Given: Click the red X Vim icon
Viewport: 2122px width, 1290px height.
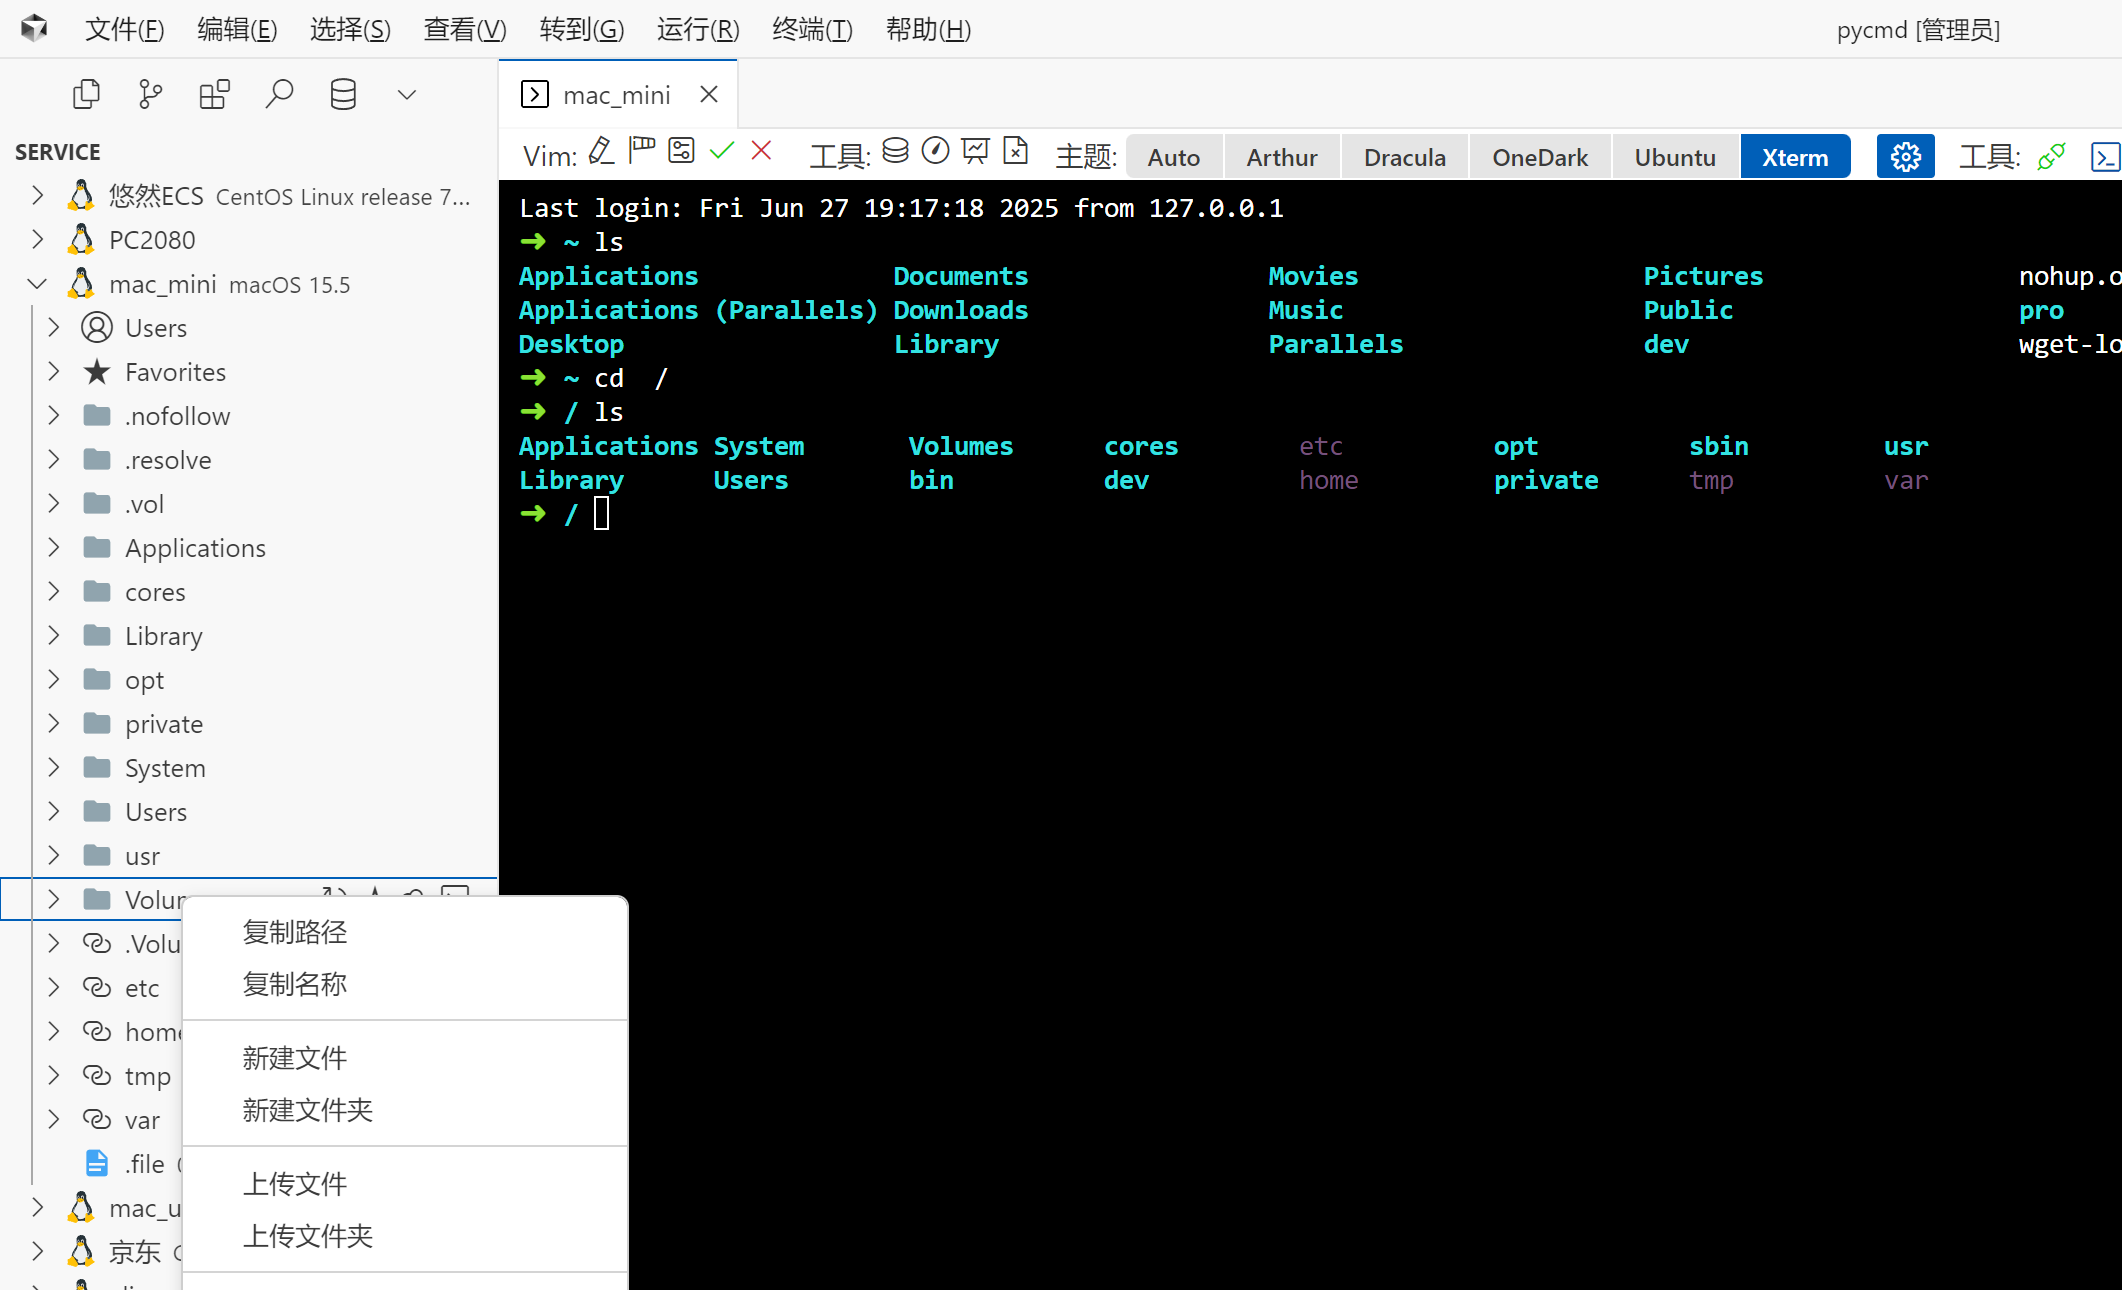Looking at the screenshot, I should point(761,151).
